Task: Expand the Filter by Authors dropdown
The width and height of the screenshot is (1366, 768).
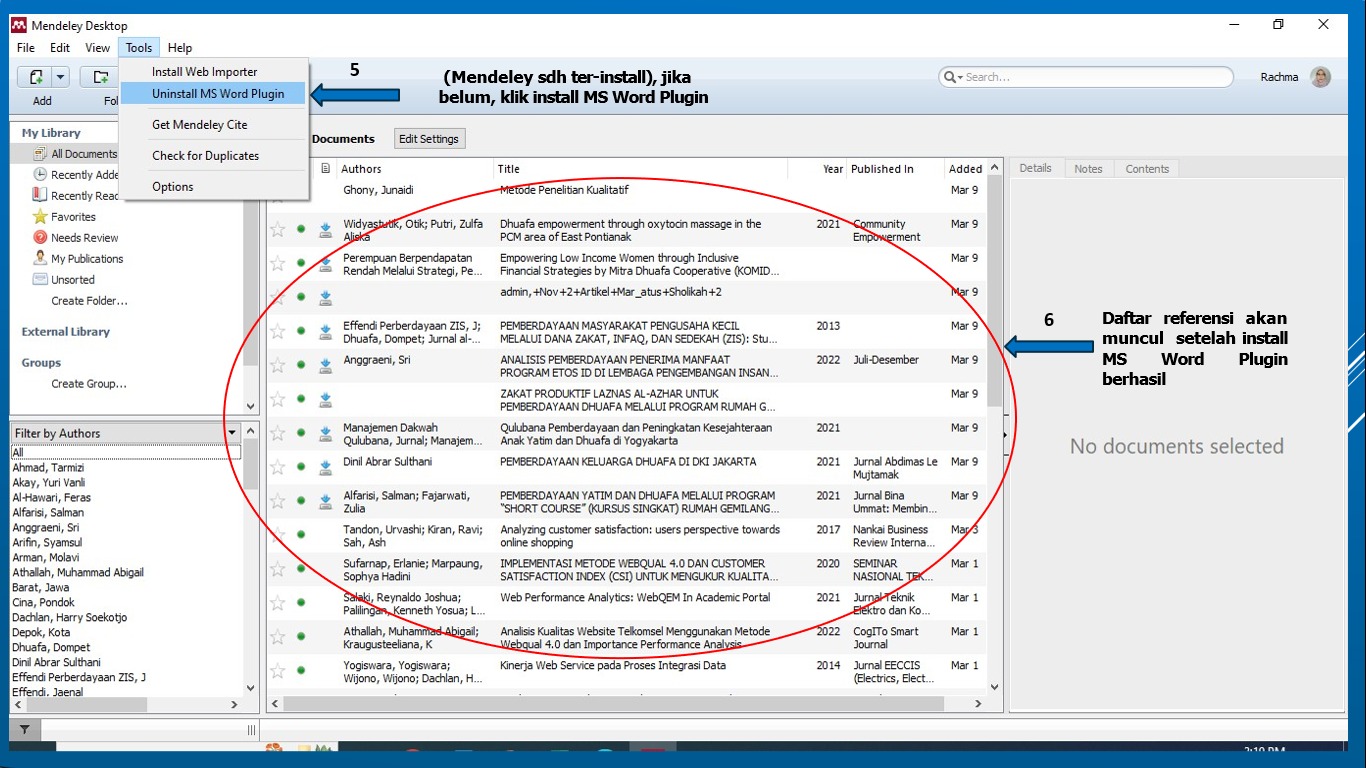Action: [x=232, y=433]
